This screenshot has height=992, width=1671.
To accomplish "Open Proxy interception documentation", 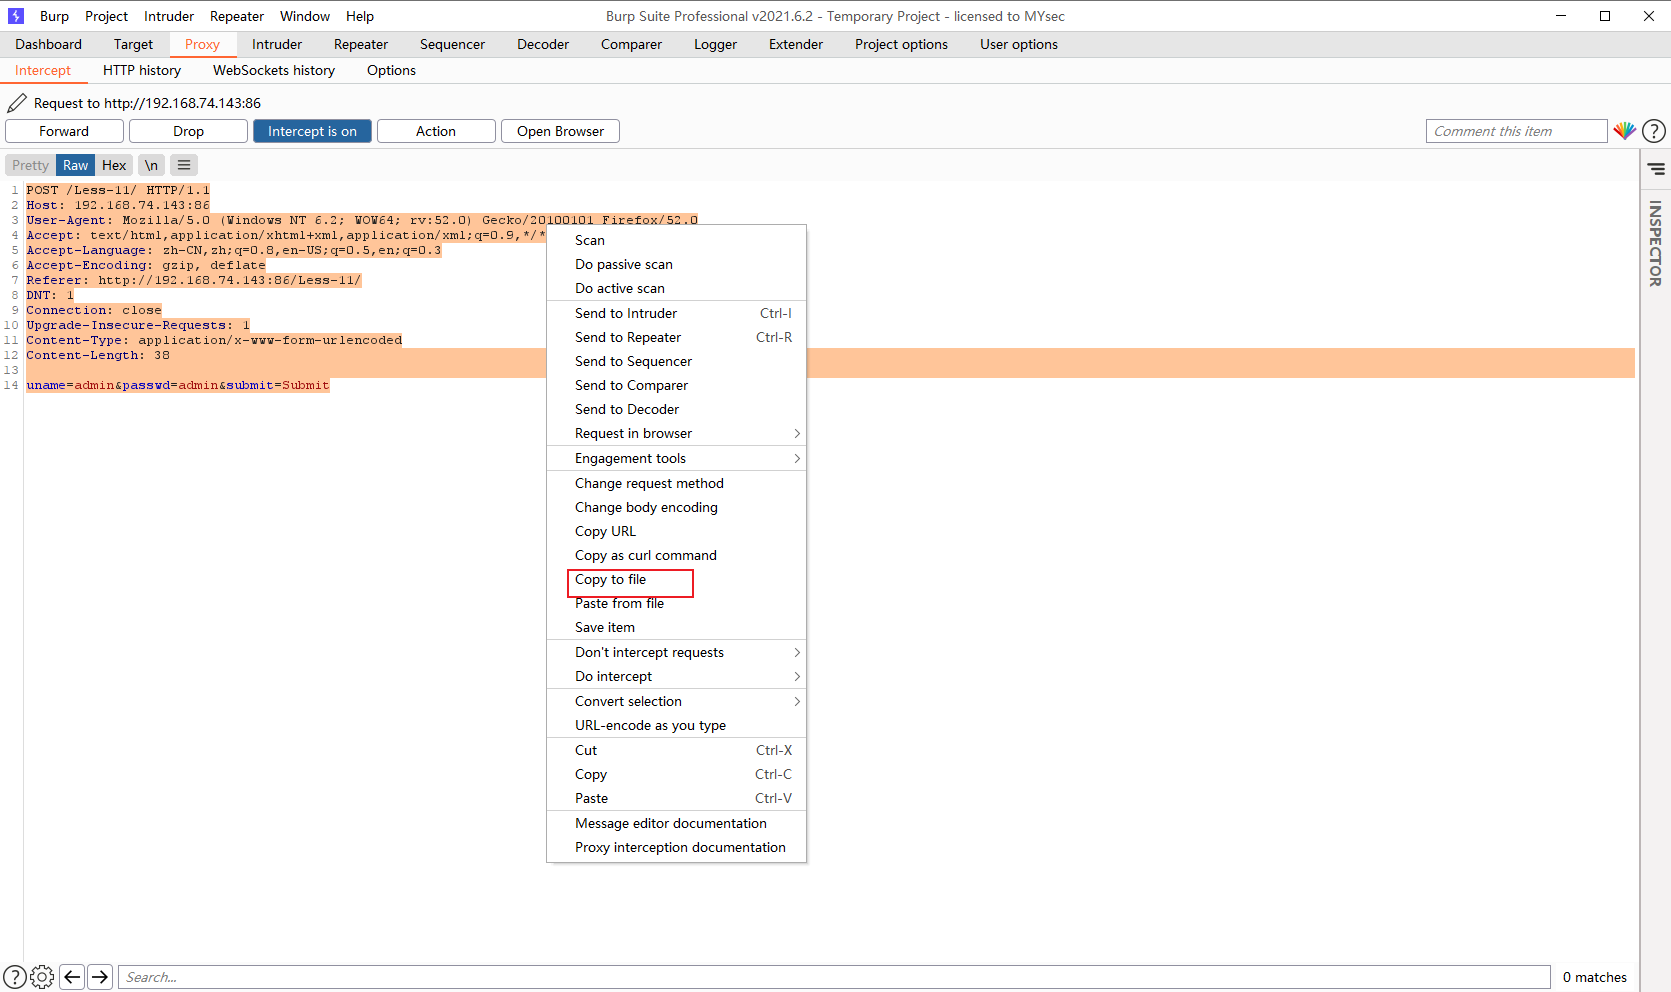I will (x=676, y=847).
